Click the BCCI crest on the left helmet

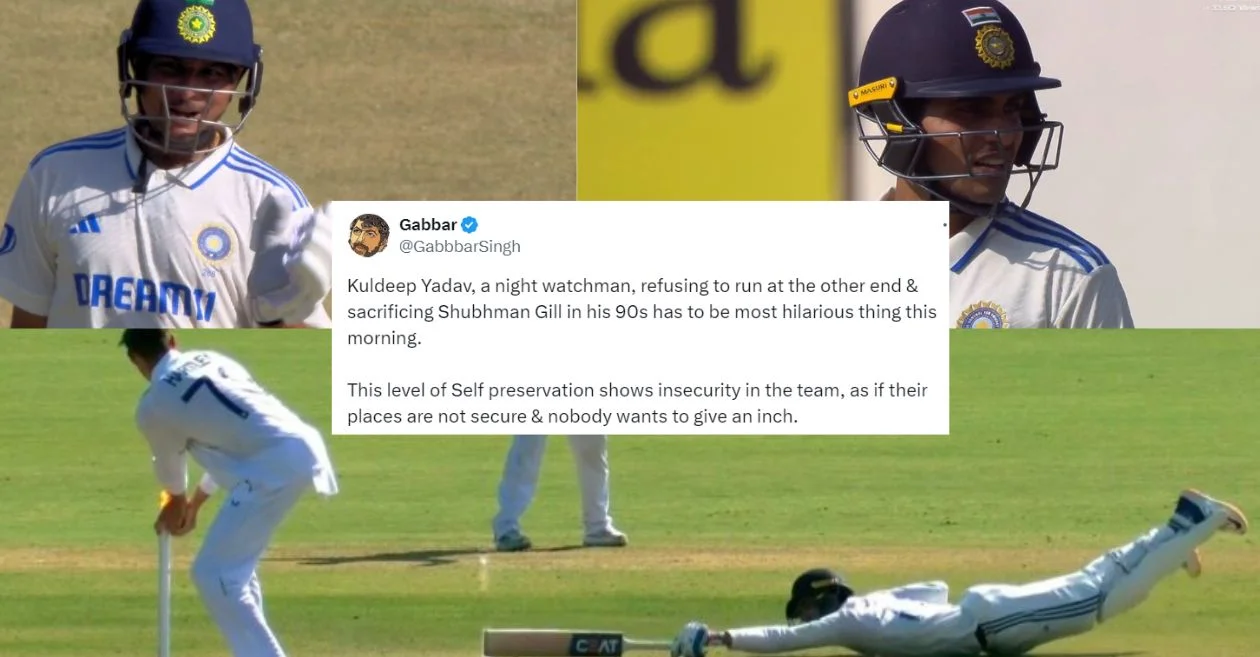(196, 22)
